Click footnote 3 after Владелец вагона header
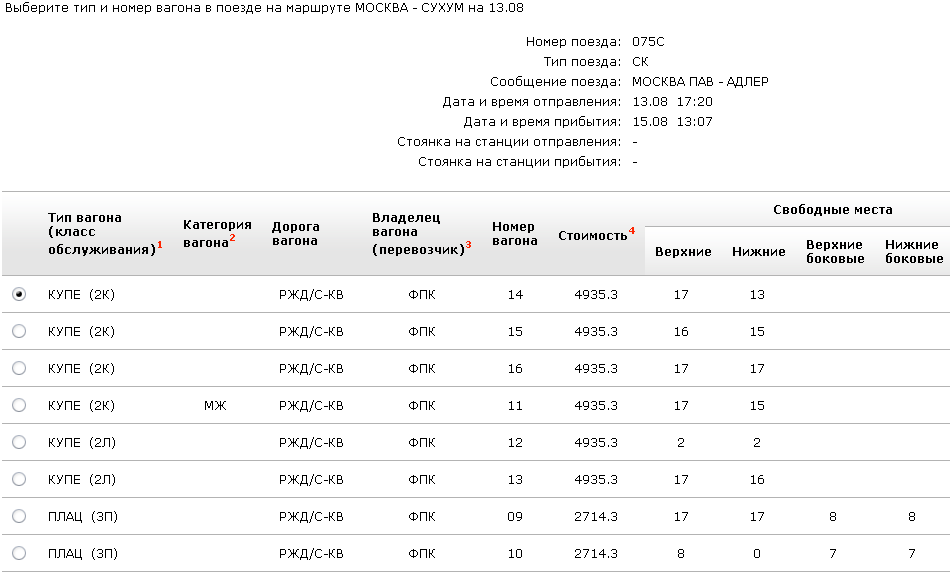This screenshot has height=578, width=950. [x=468, y=245]
